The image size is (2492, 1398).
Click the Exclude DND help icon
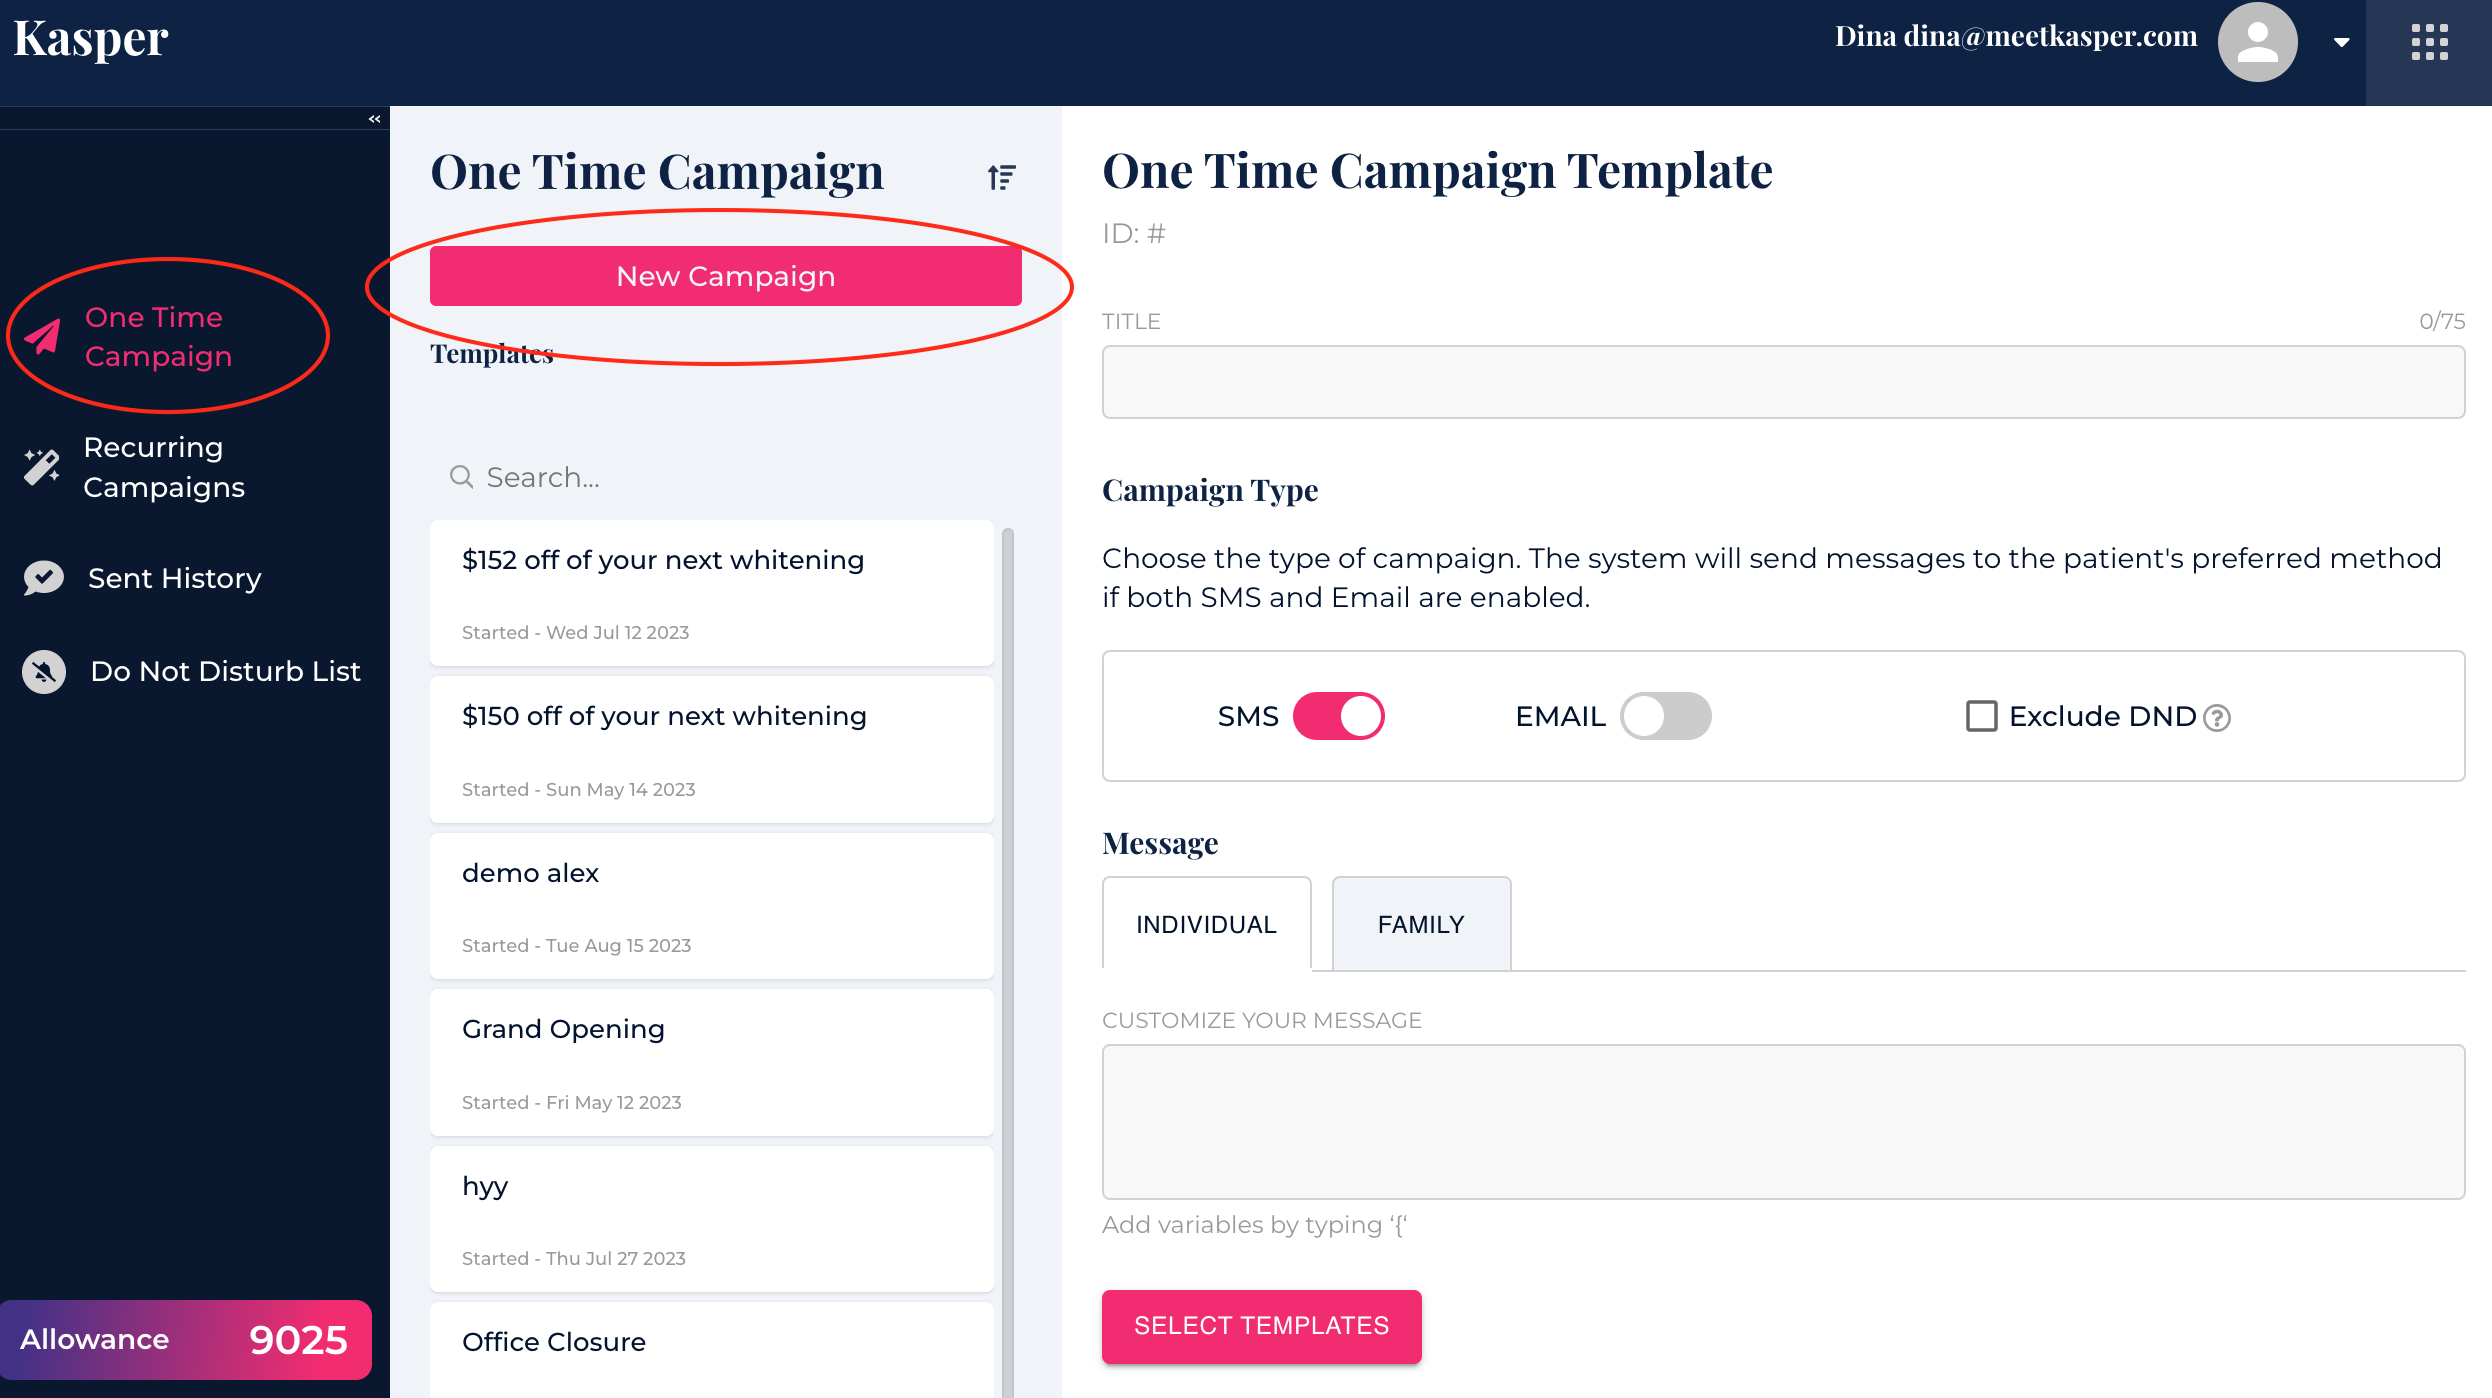(x=2217, y=718)
